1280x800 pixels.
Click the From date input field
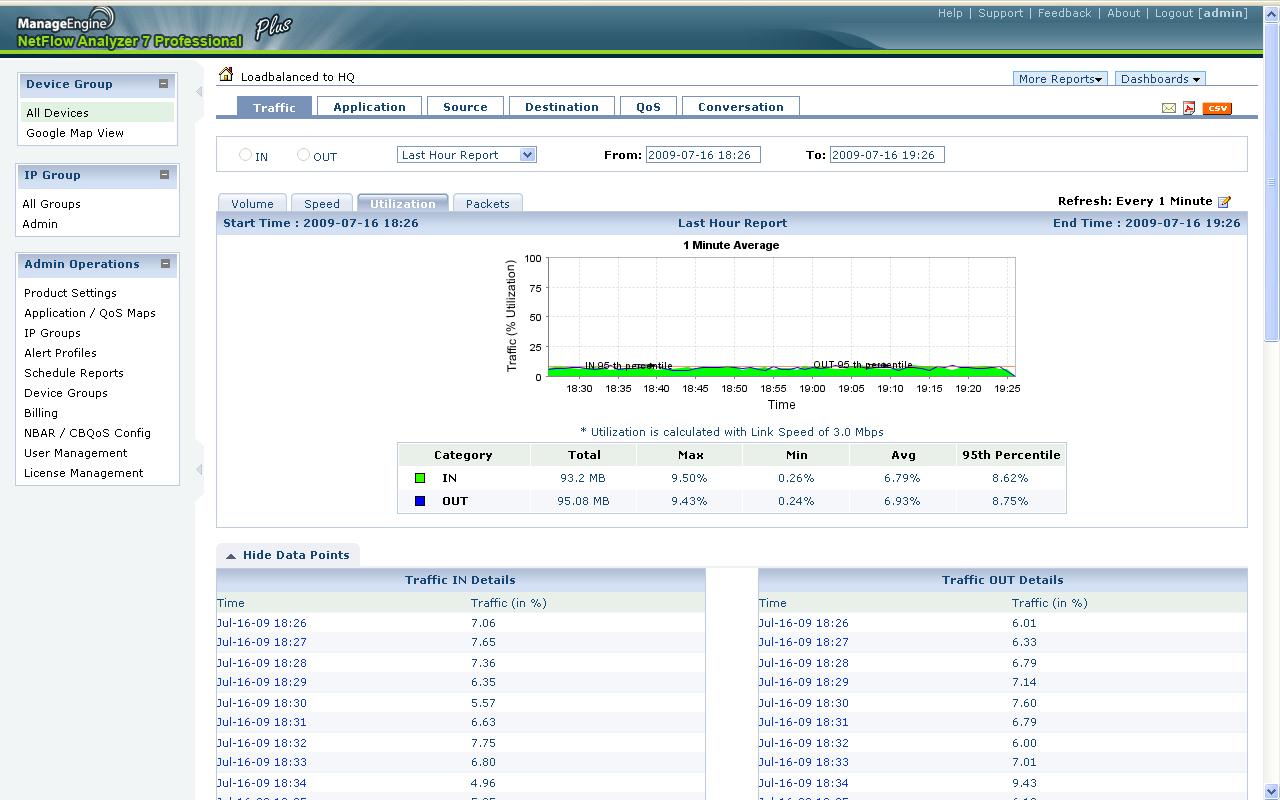[702, 155]
